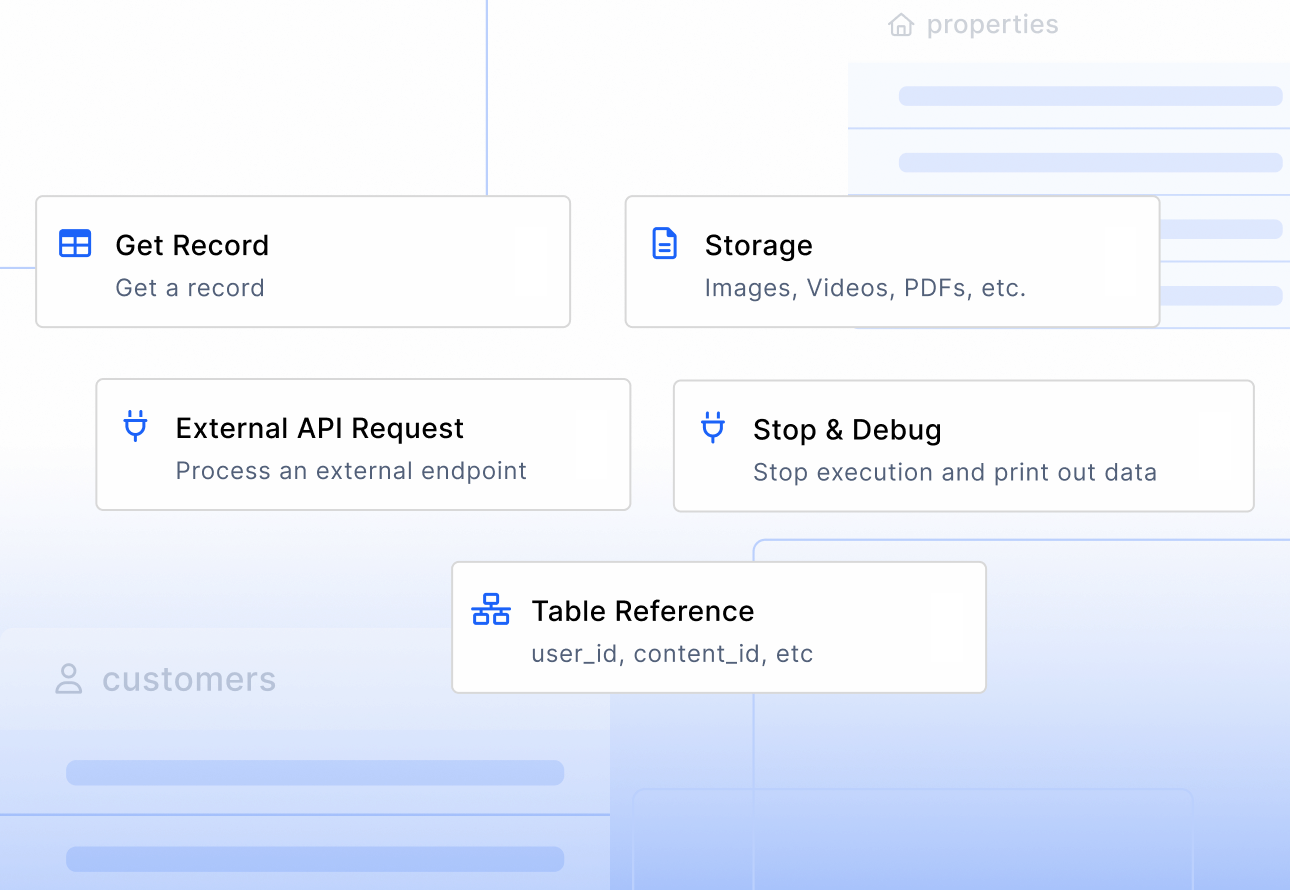Screen dimensions: 1290x890
Task: Click the "Get a record" description text
Action: 190,287
